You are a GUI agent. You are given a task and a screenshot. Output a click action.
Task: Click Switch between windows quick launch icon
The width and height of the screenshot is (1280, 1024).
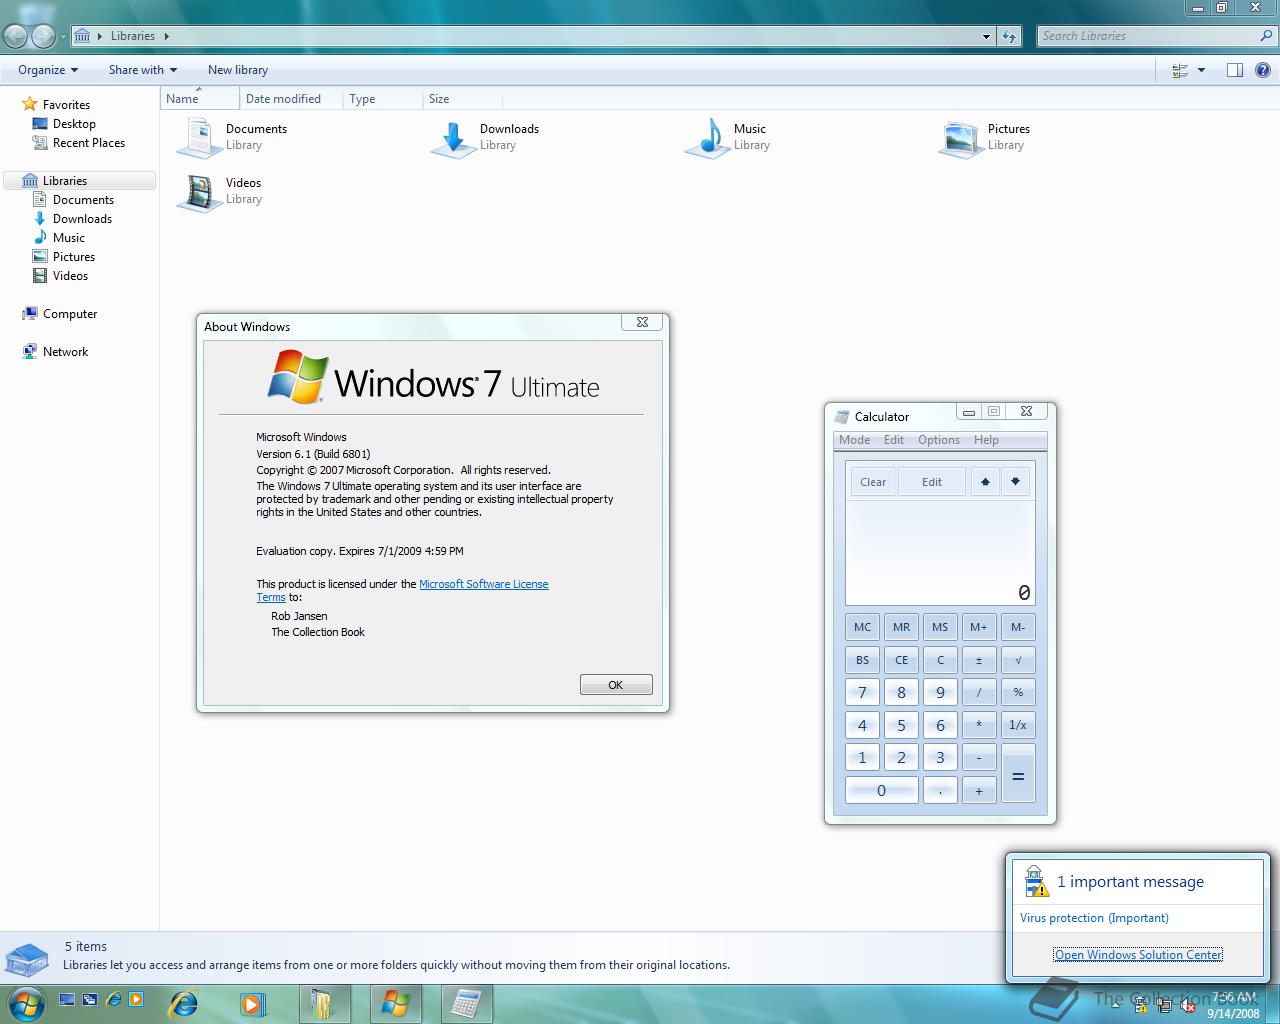pos(90,999)
